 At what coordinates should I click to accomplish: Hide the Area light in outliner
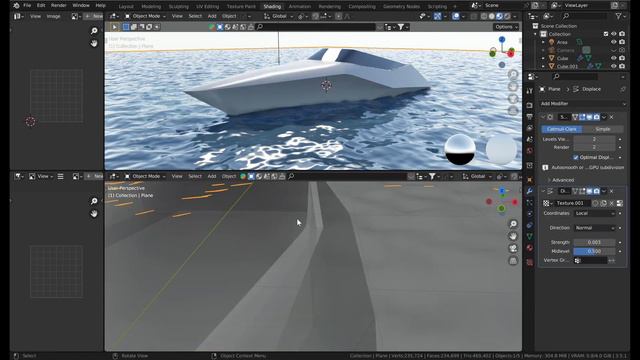pyautogui.click(x=614, y=42)
